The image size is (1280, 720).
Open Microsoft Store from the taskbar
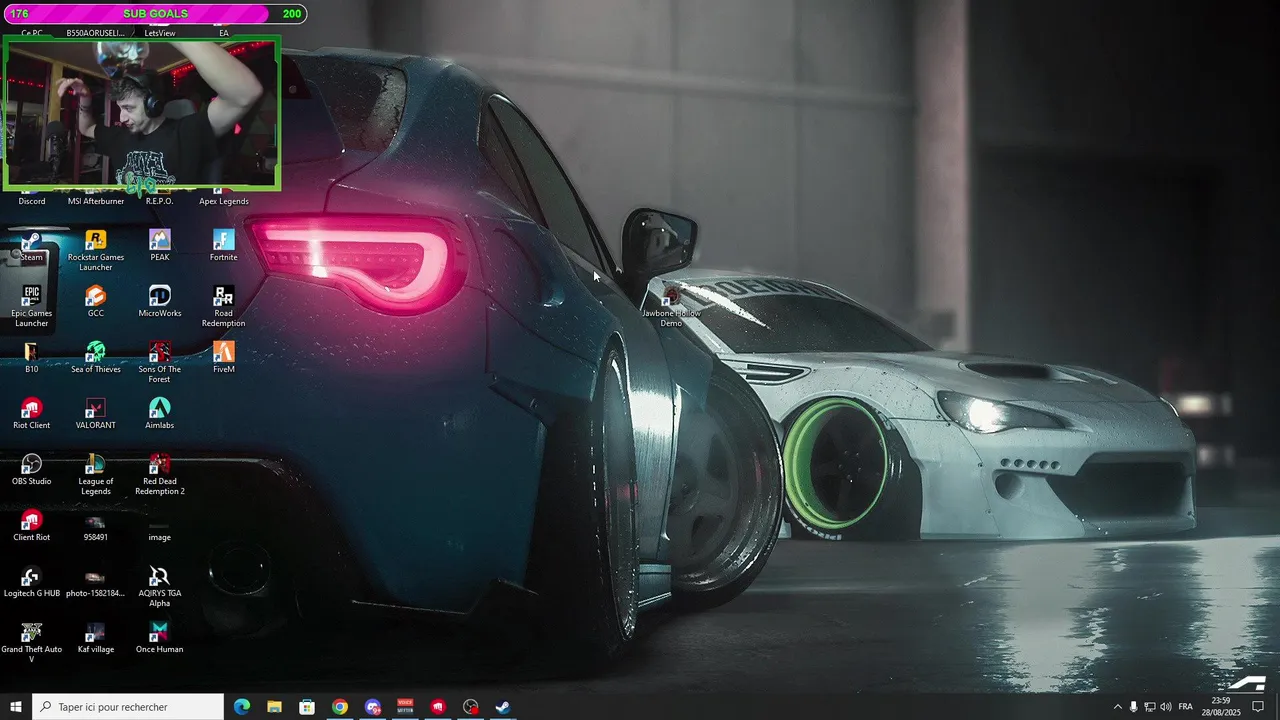tap(307, 707)
